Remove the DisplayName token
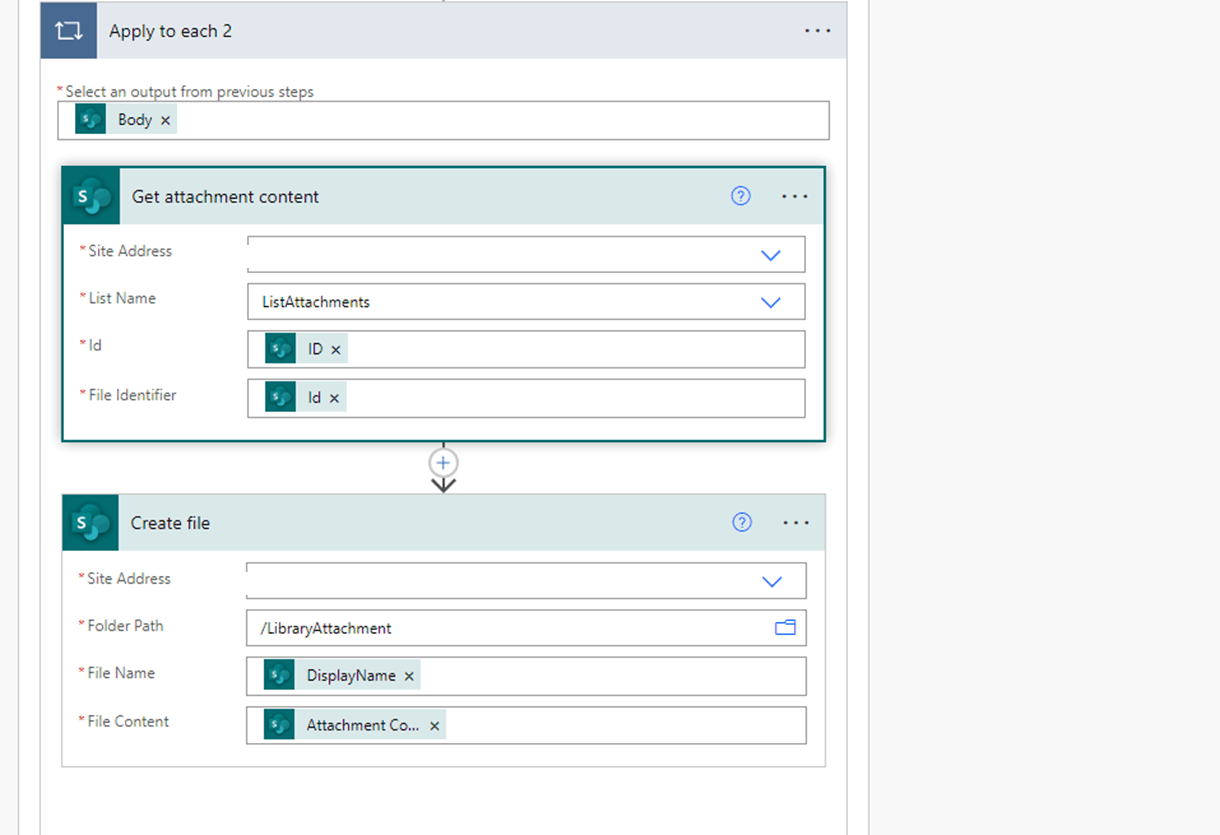1220x835 pixels. click(x=409, y=676)
